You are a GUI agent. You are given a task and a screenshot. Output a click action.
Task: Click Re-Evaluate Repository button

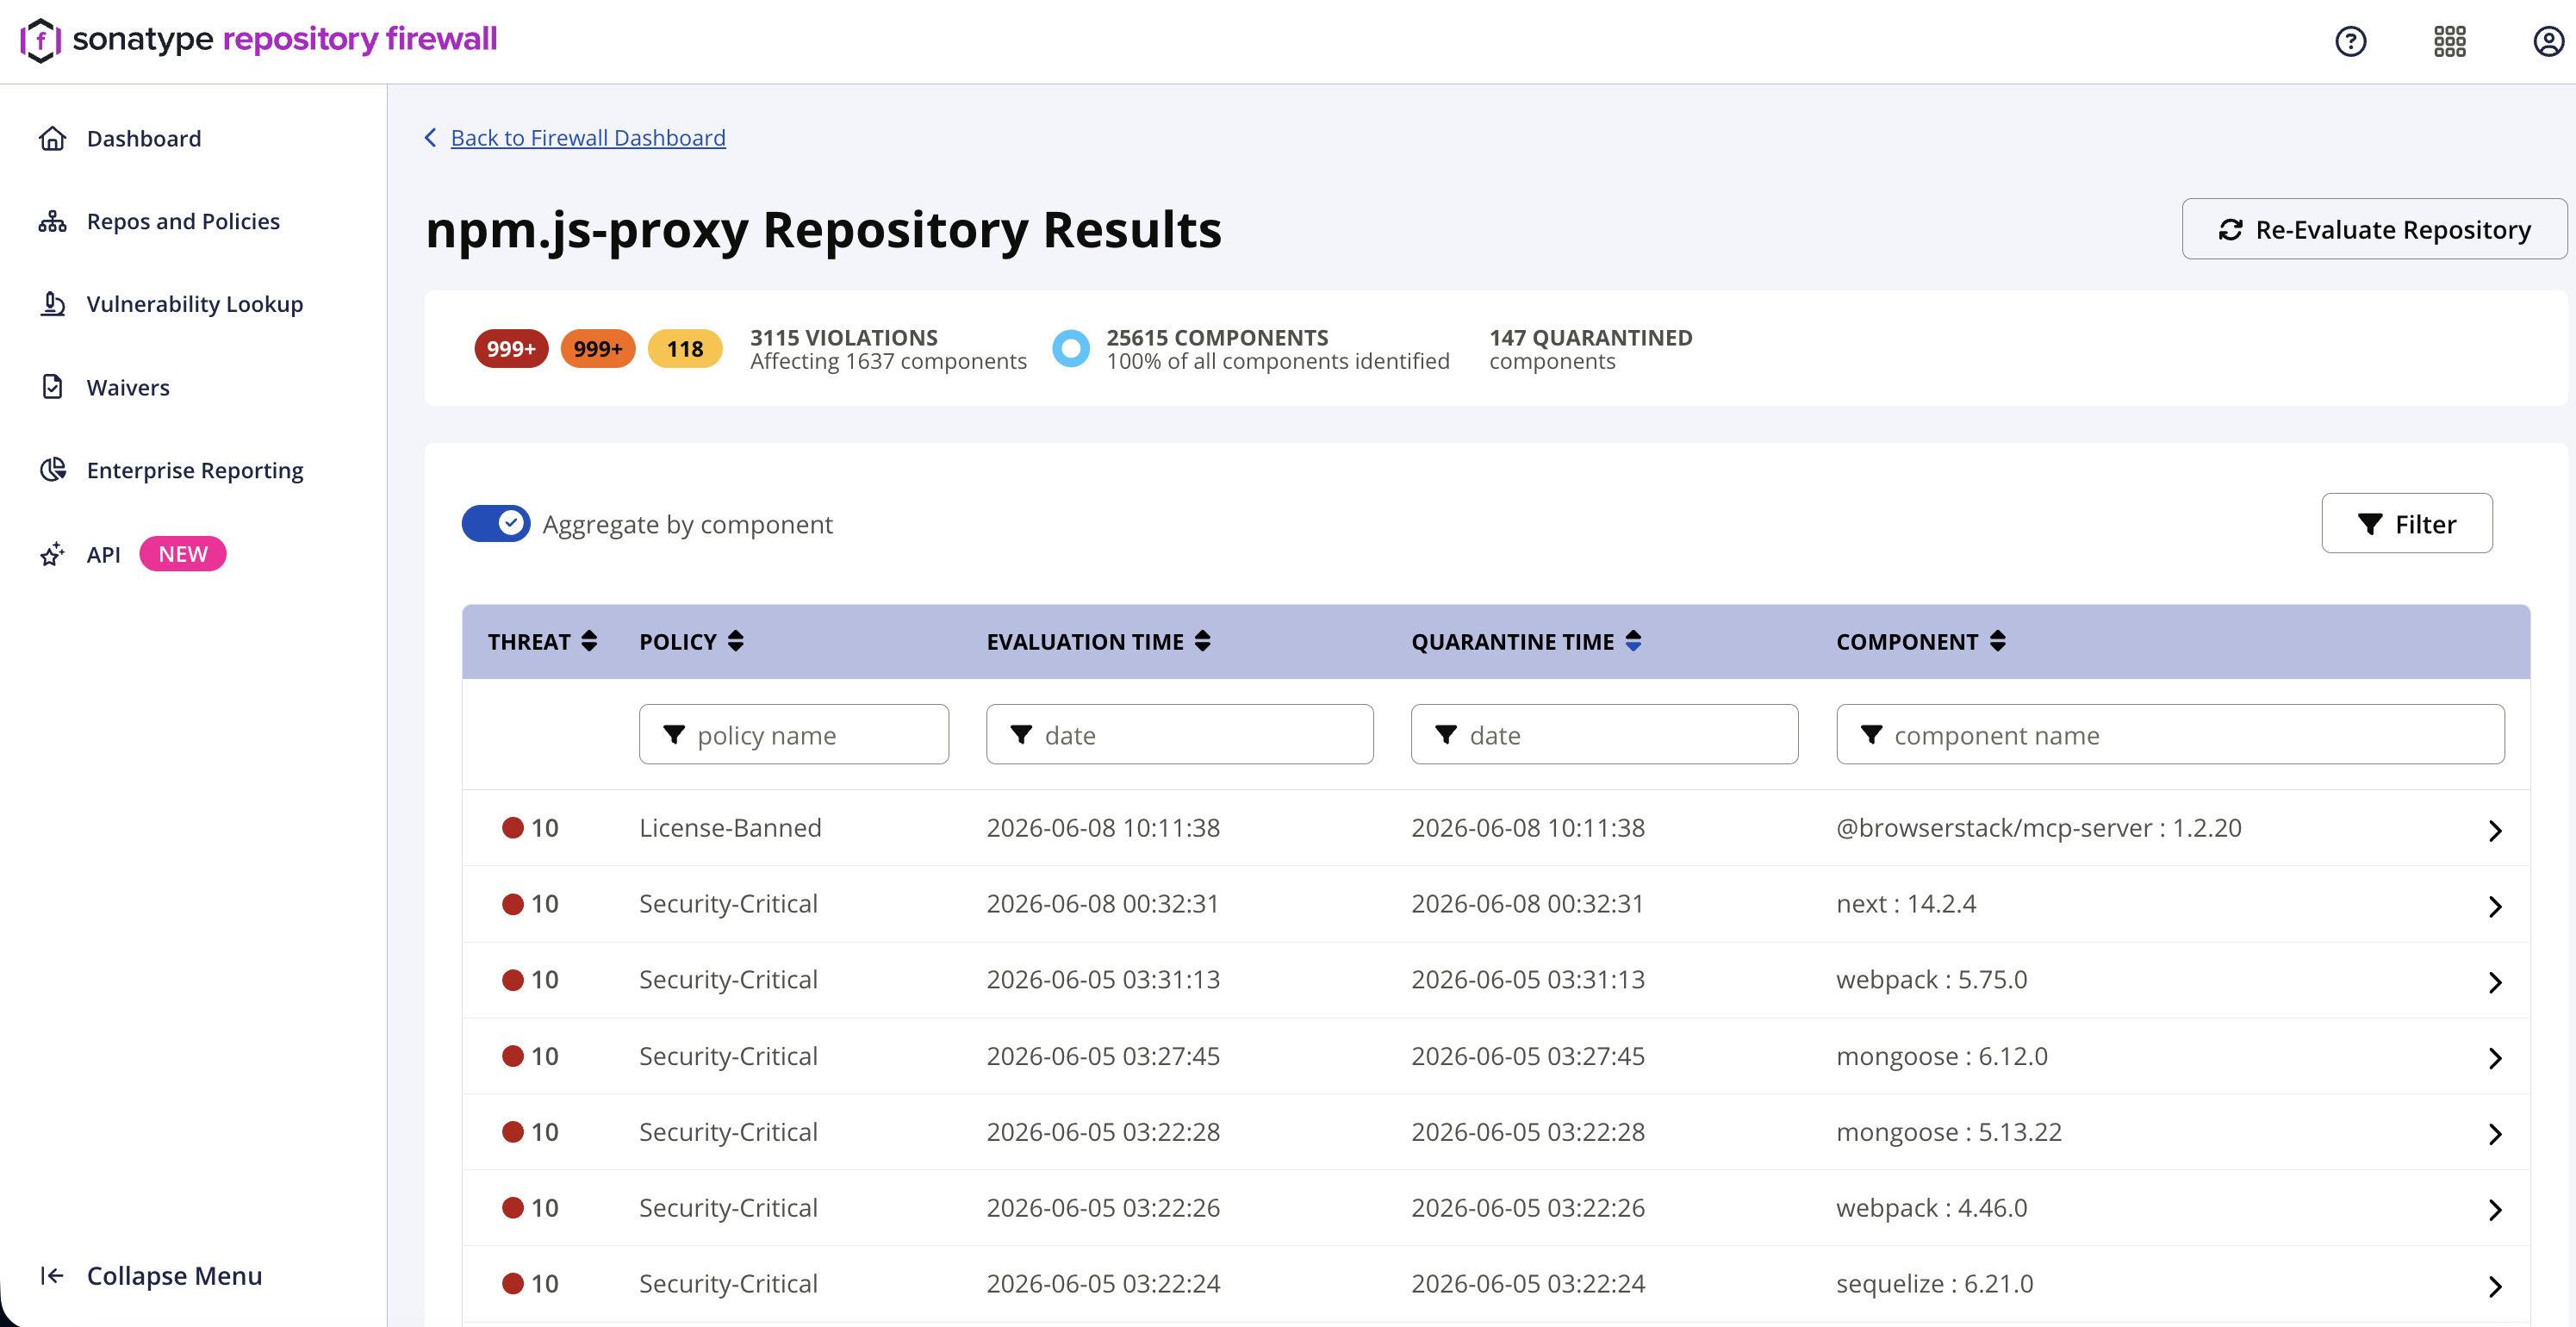point(2374,229)
